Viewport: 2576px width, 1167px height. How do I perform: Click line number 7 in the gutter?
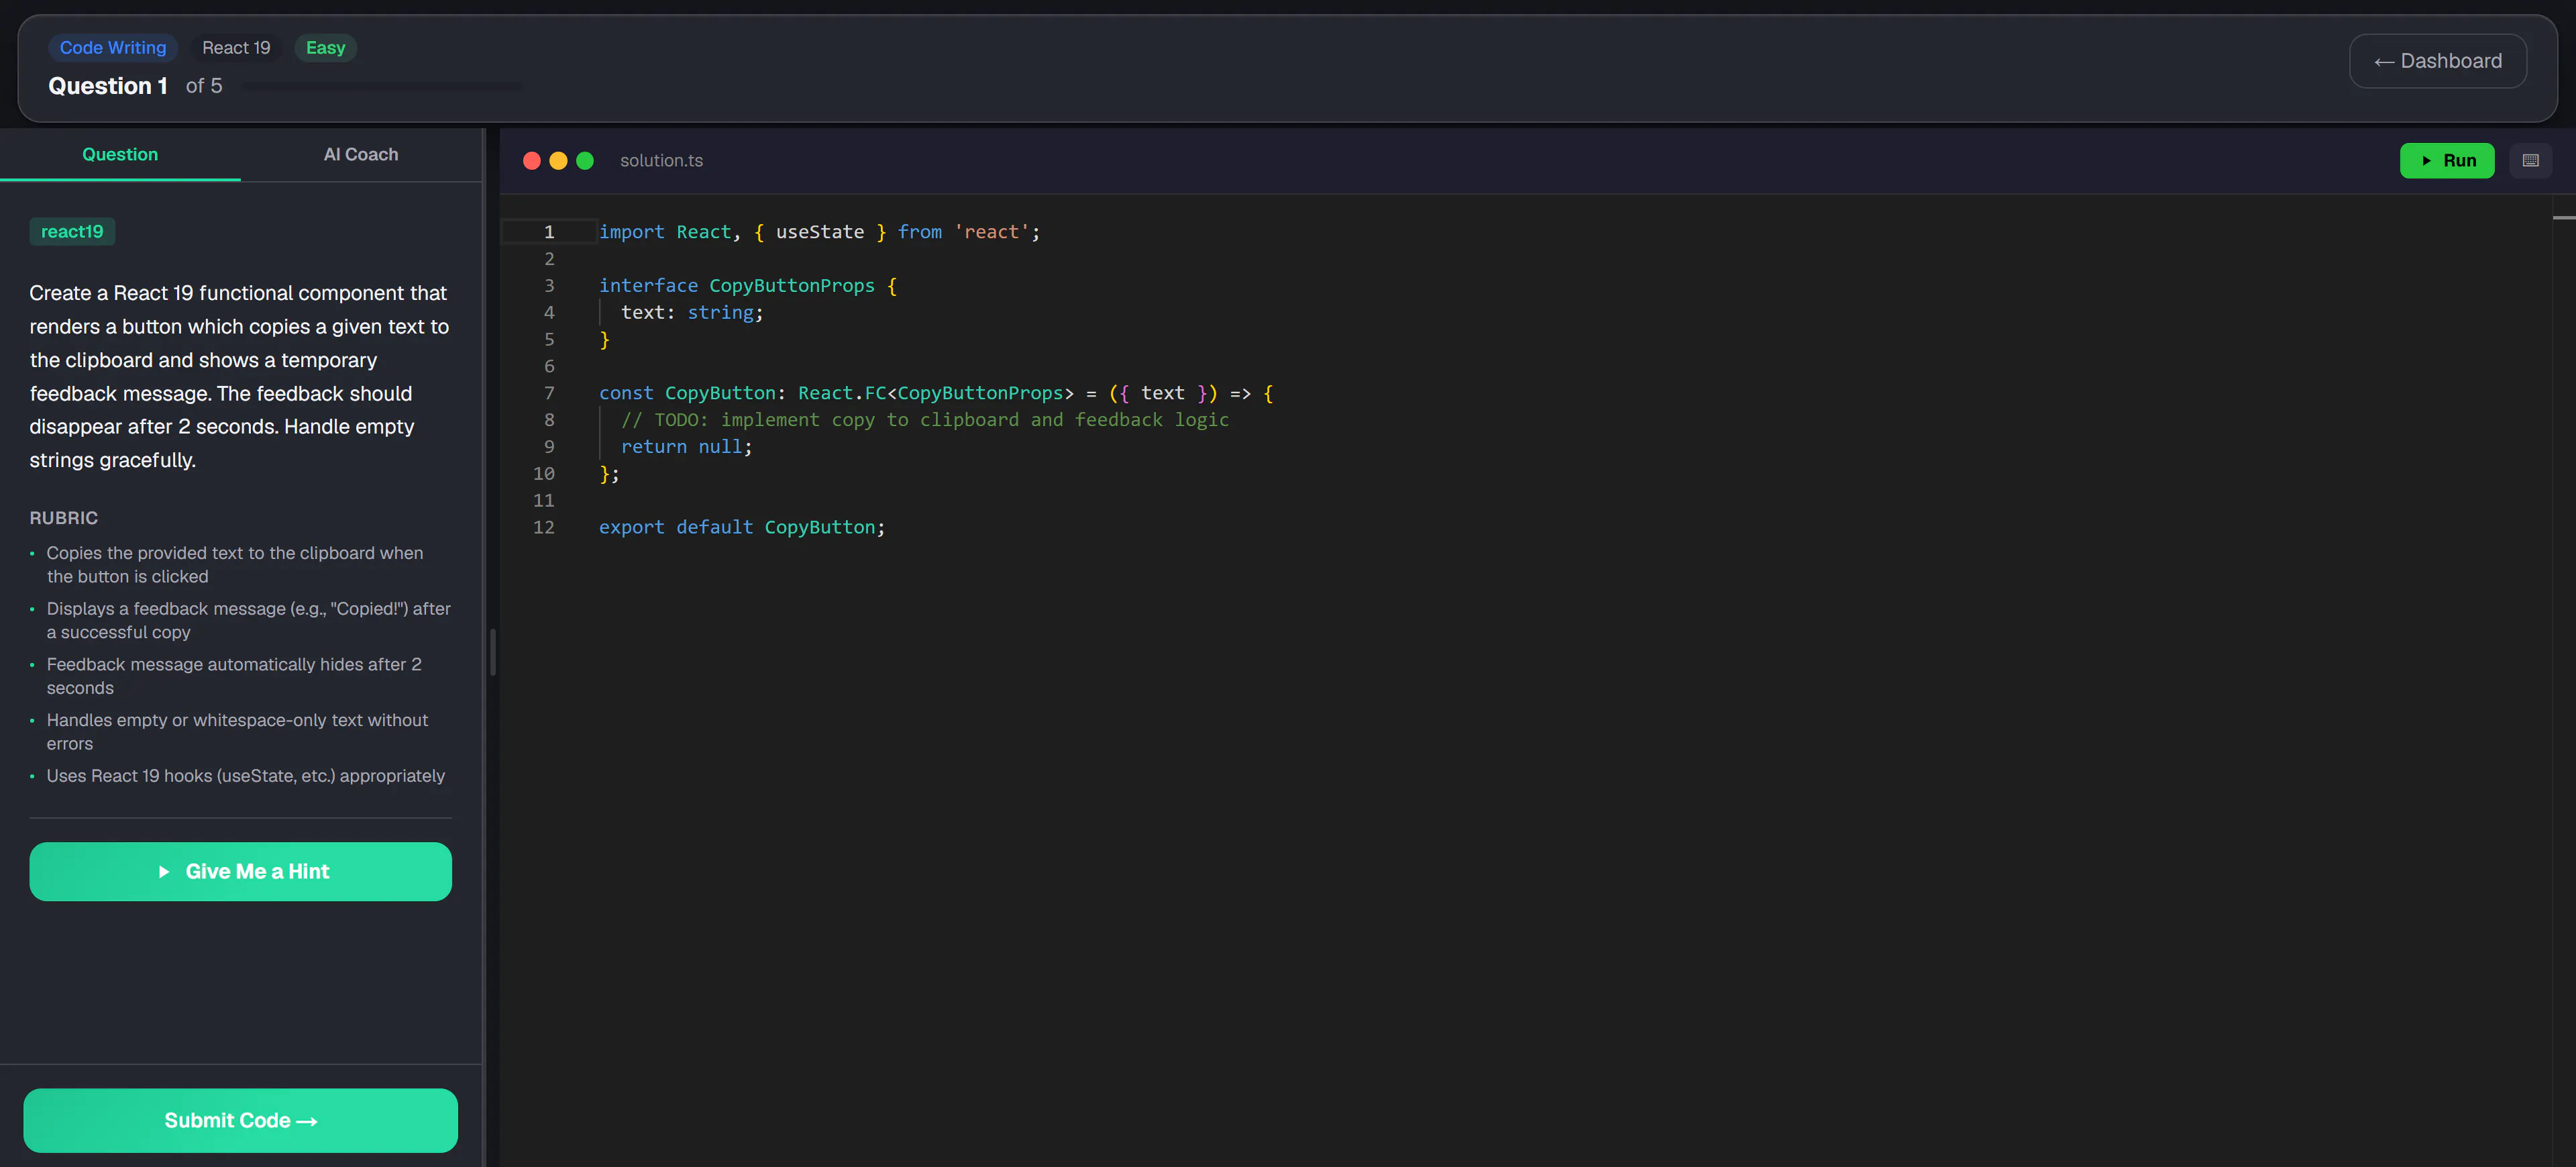pyautogui.click(x=549, y=393)
